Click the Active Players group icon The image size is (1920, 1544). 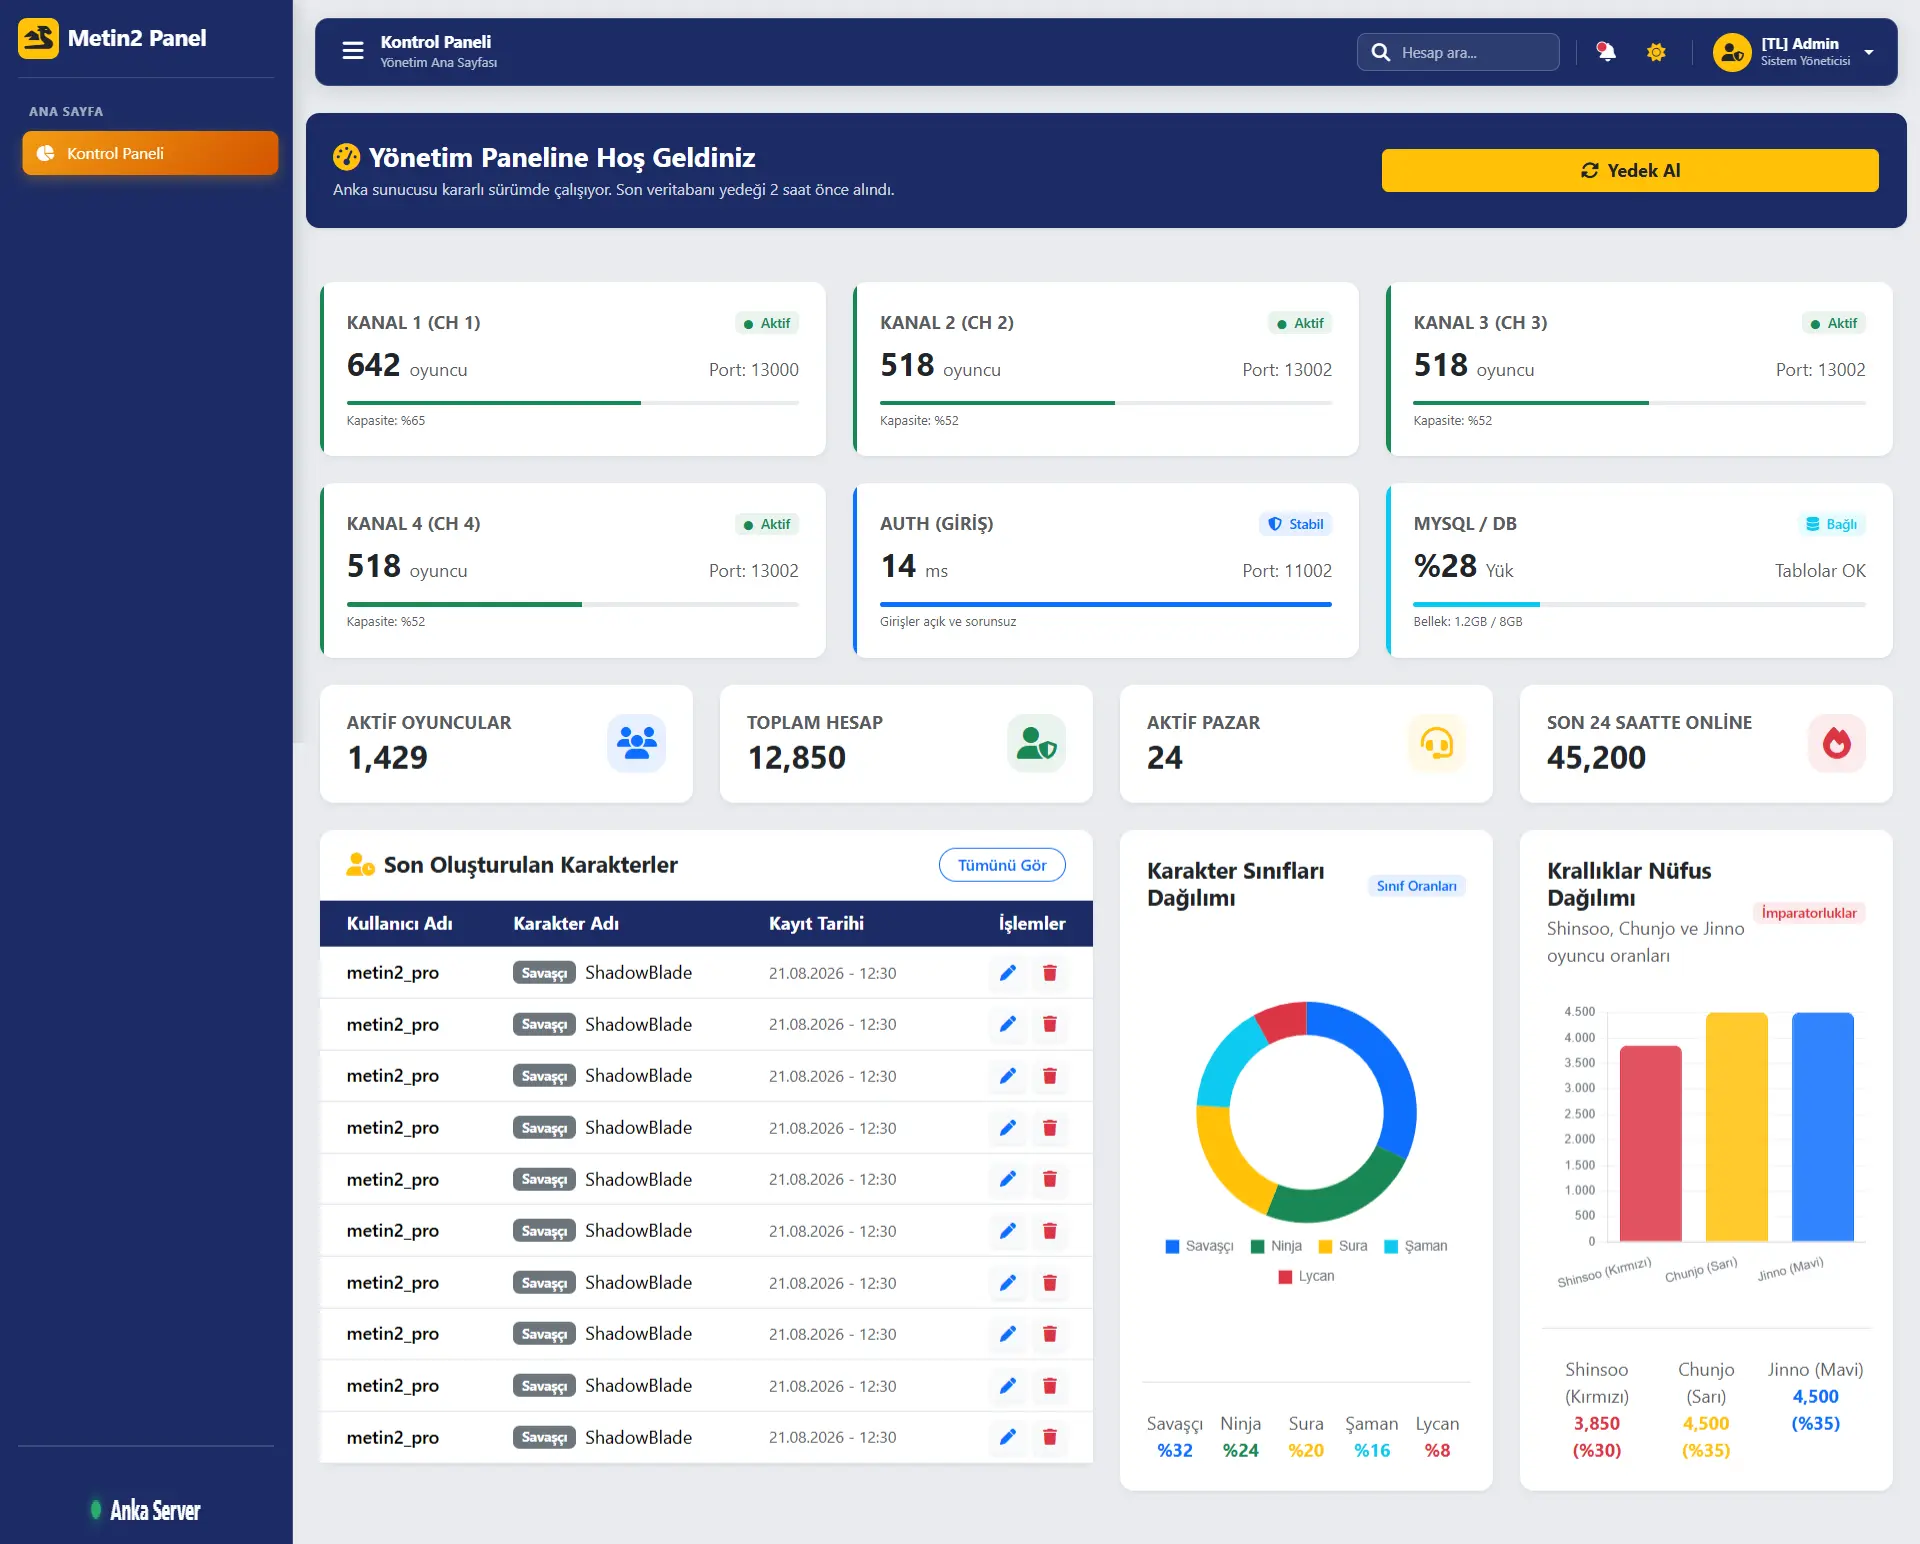[x=636, y=743]
